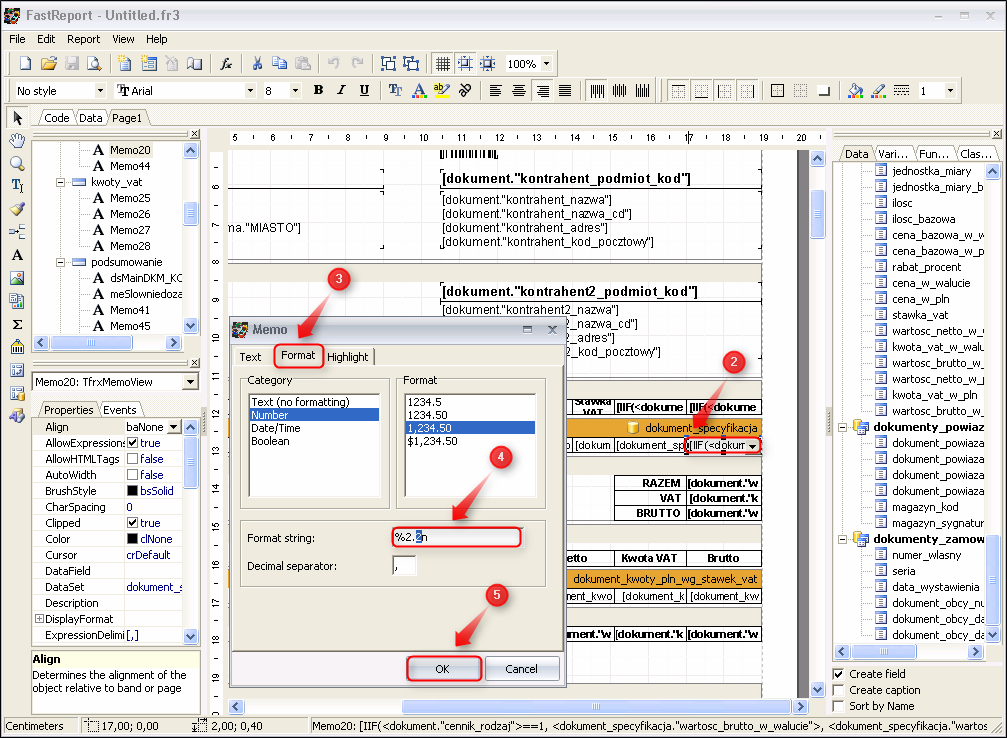Click the Cut scissors icon
Viewport: 1007px width, 738px height.
256,64
